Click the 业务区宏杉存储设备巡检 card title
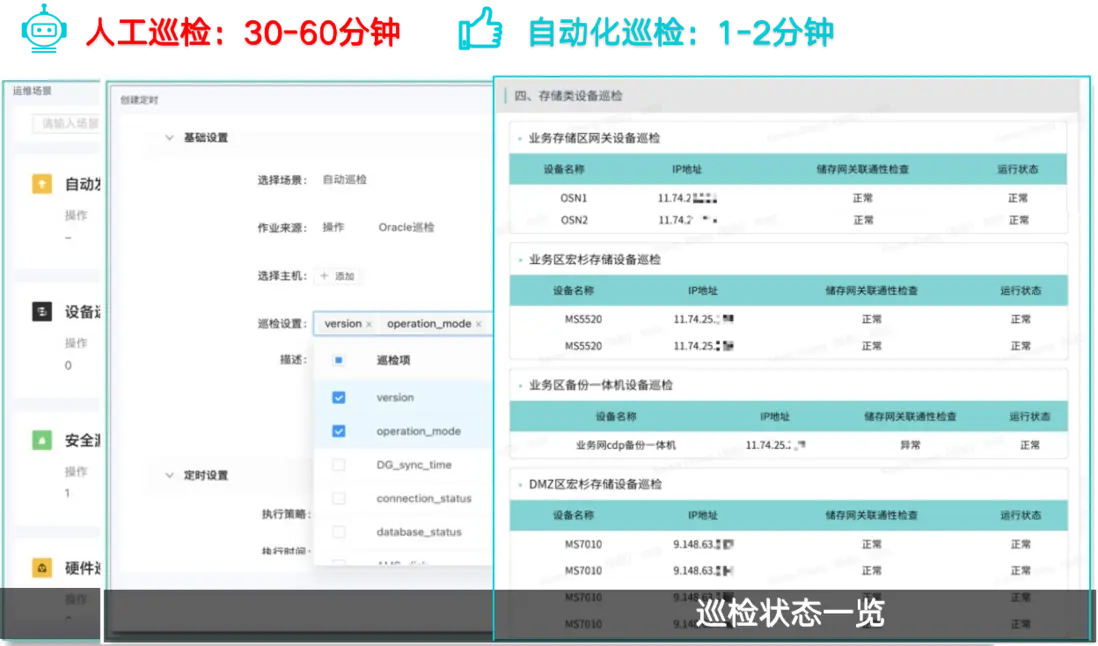The width and height of the screenshot is (1098, 646). 595,260
